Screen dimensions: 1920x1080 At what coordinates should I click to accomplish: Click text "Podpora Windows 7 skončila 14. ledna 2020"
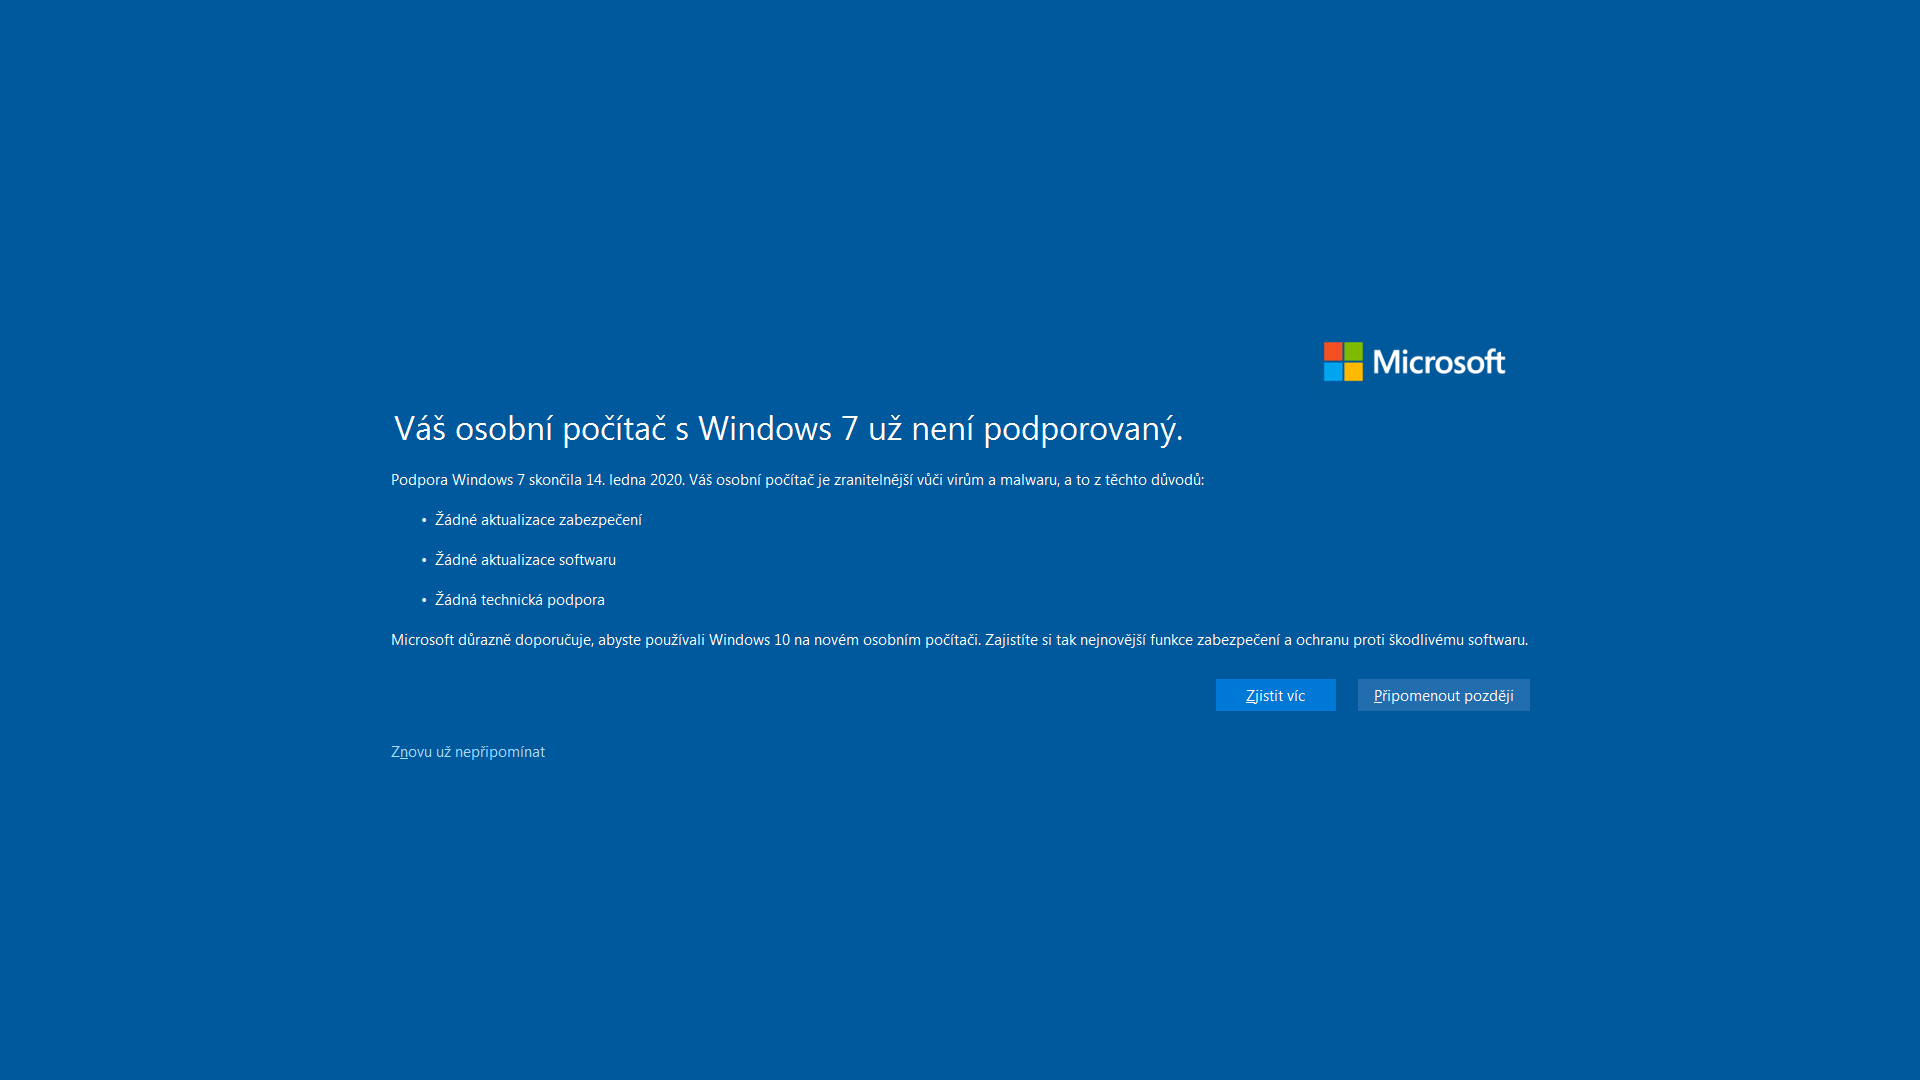coord(537,480)
